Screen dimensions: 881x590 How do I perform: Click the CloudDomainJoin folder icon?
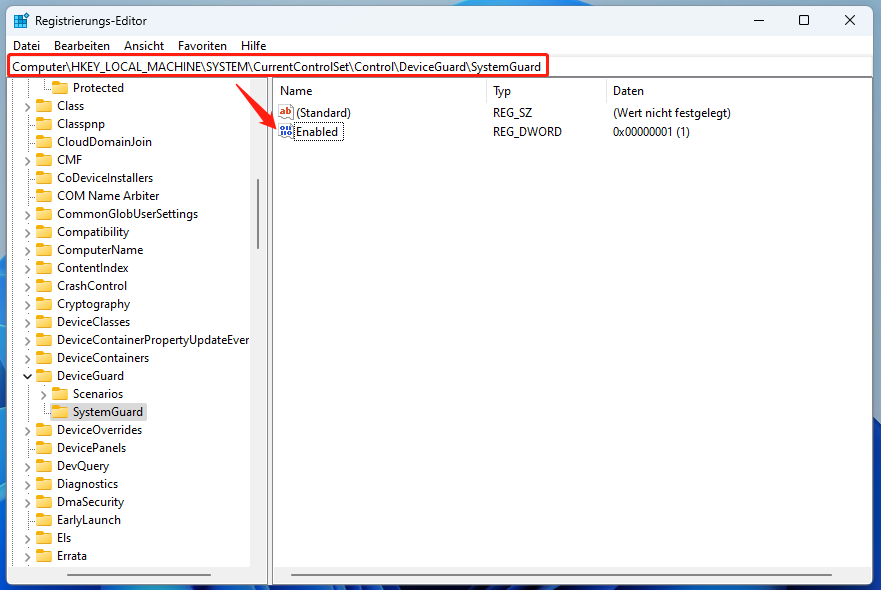pyautogui.click(x=44, y=142)
